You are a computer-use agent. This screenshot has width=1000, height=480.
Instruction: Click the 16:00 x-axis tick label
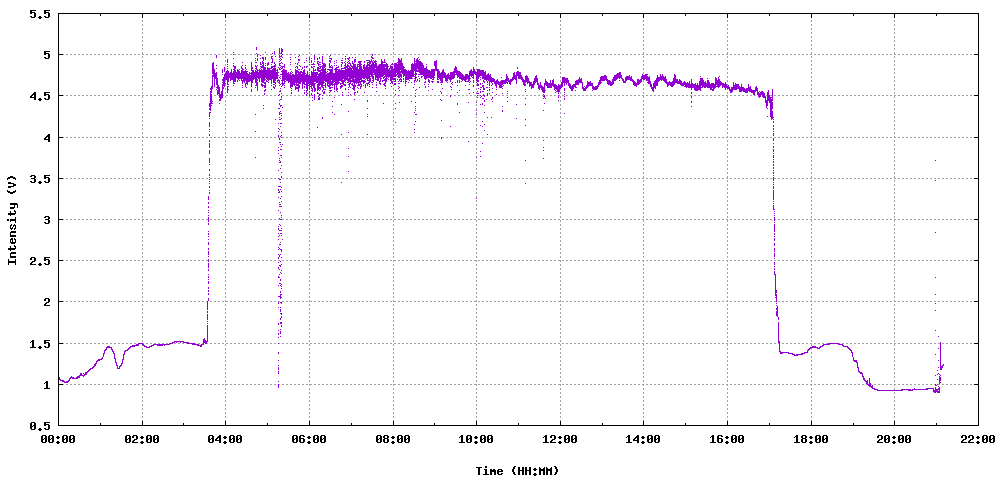(727, 439)
